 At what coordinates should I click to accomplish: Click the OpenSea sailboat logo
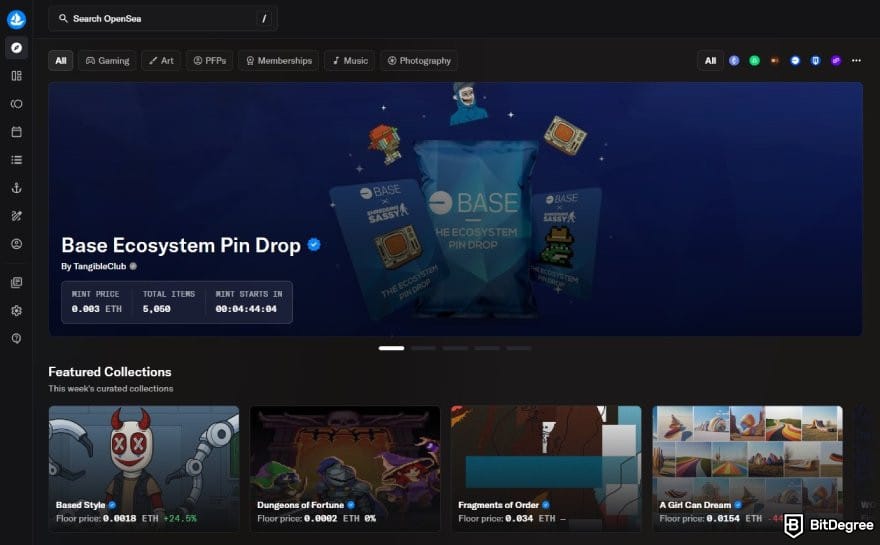(x=16, y=19)
